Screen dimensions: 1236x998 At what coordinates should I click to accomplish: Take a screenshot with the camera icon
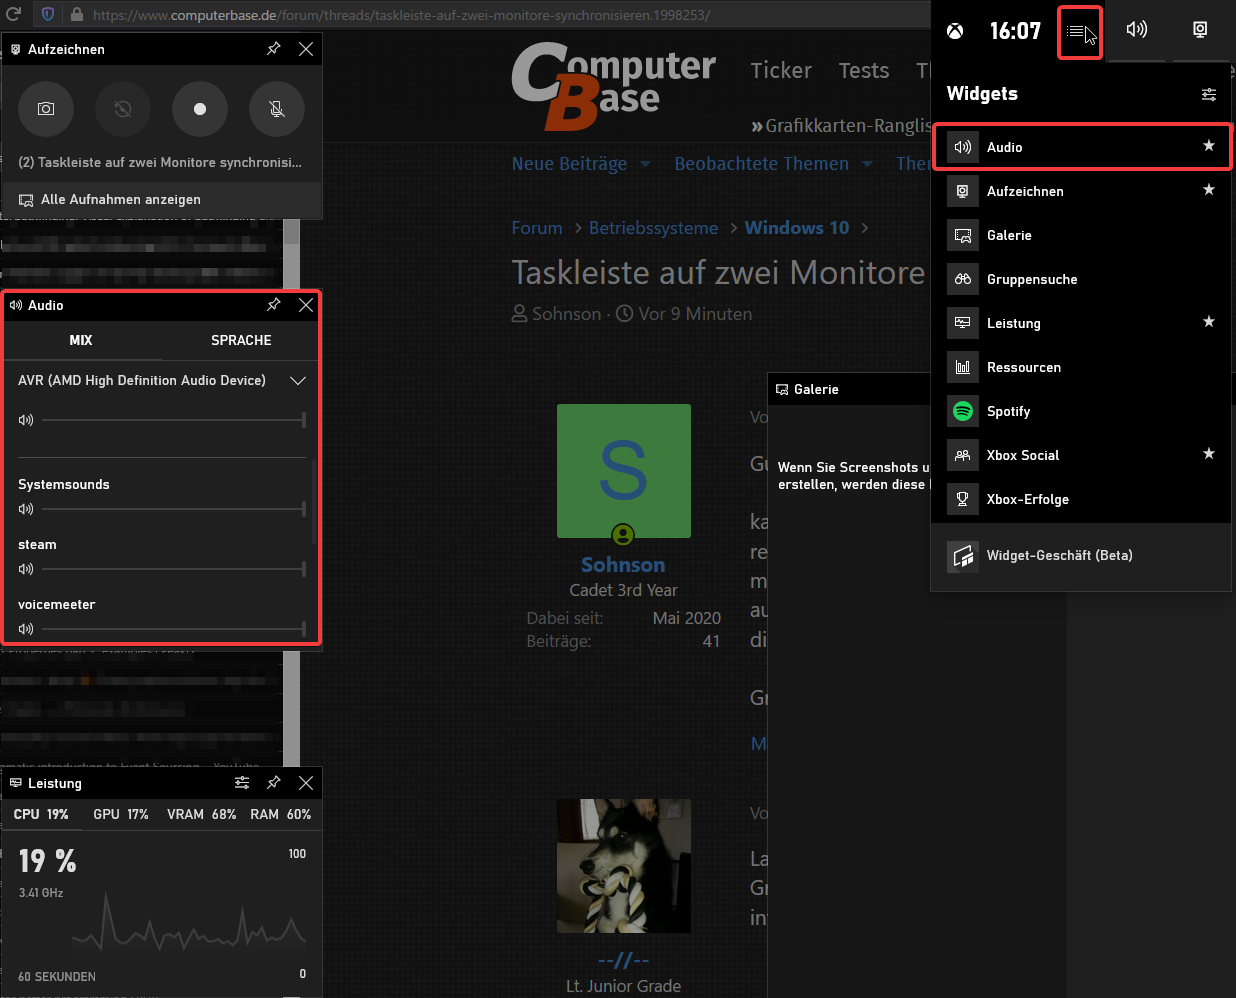pyautogui.click(x=46, y=109)
